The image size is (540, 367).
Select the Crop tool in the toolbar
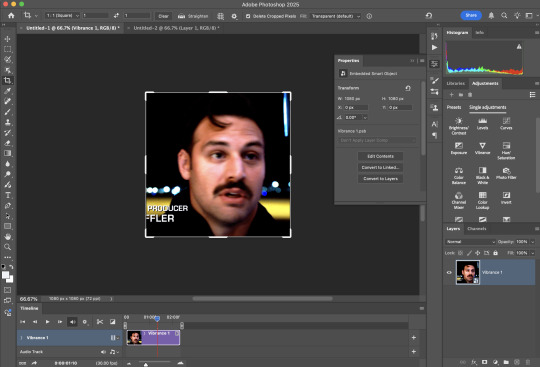(7, 81)
